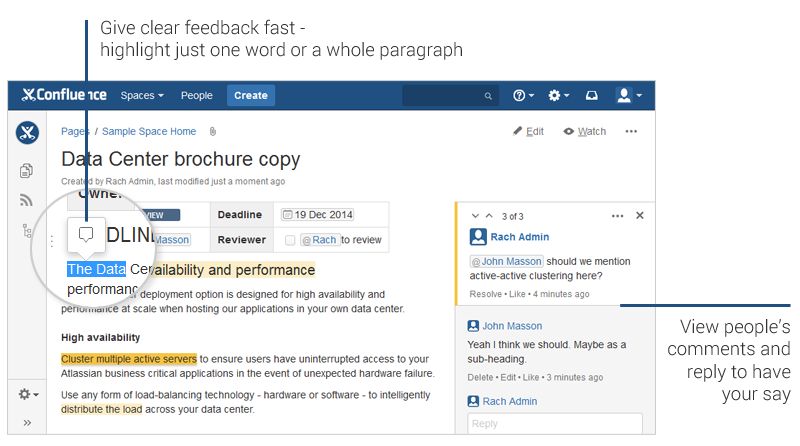This screenshot has height=446, width=800.
Task: Open the @Rach mention link
Action: (320, 240)
